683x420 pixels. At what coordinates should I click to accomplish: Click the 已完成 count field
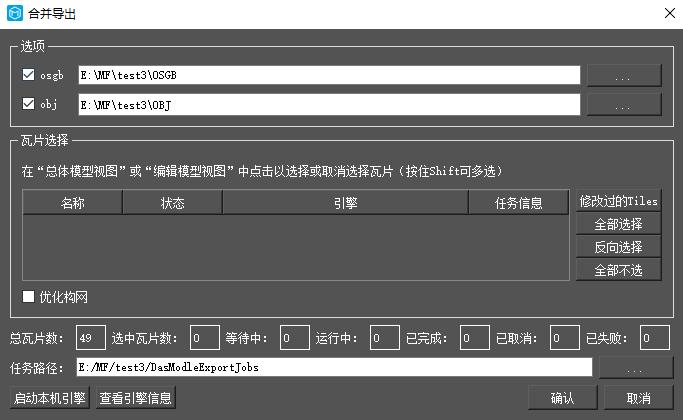point(475,338)
